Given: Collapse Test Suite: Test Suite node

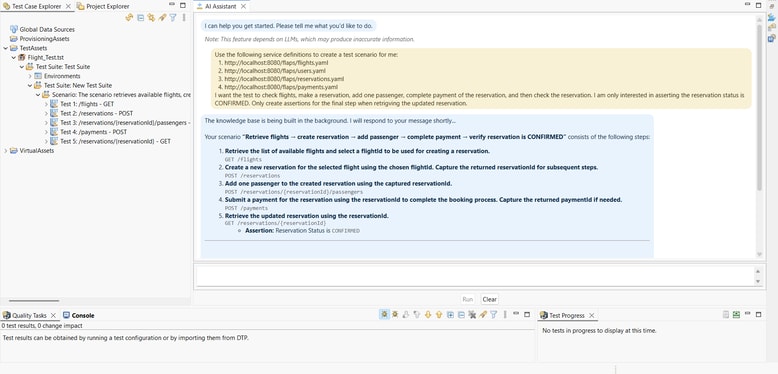Looking at the screenshot, I should 22,66.
